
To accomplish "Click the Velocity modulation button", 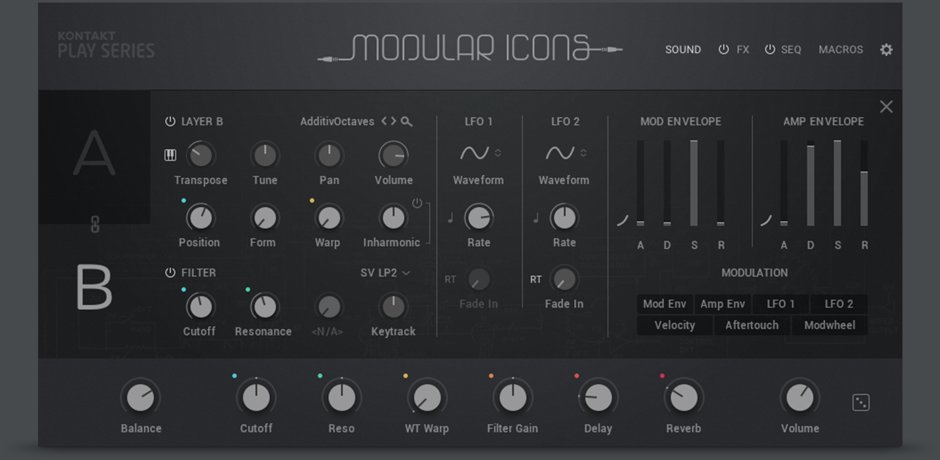I will point(674,326).
